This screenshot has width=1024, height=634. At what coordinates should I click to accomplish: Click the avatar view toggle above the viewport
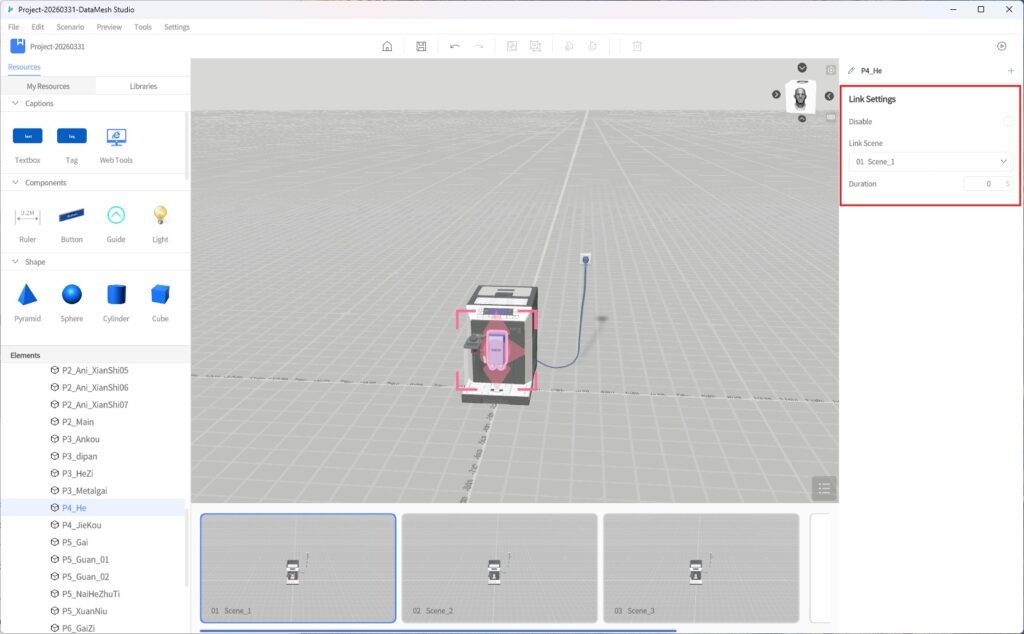pyautogui.click(x=802, y=96)
